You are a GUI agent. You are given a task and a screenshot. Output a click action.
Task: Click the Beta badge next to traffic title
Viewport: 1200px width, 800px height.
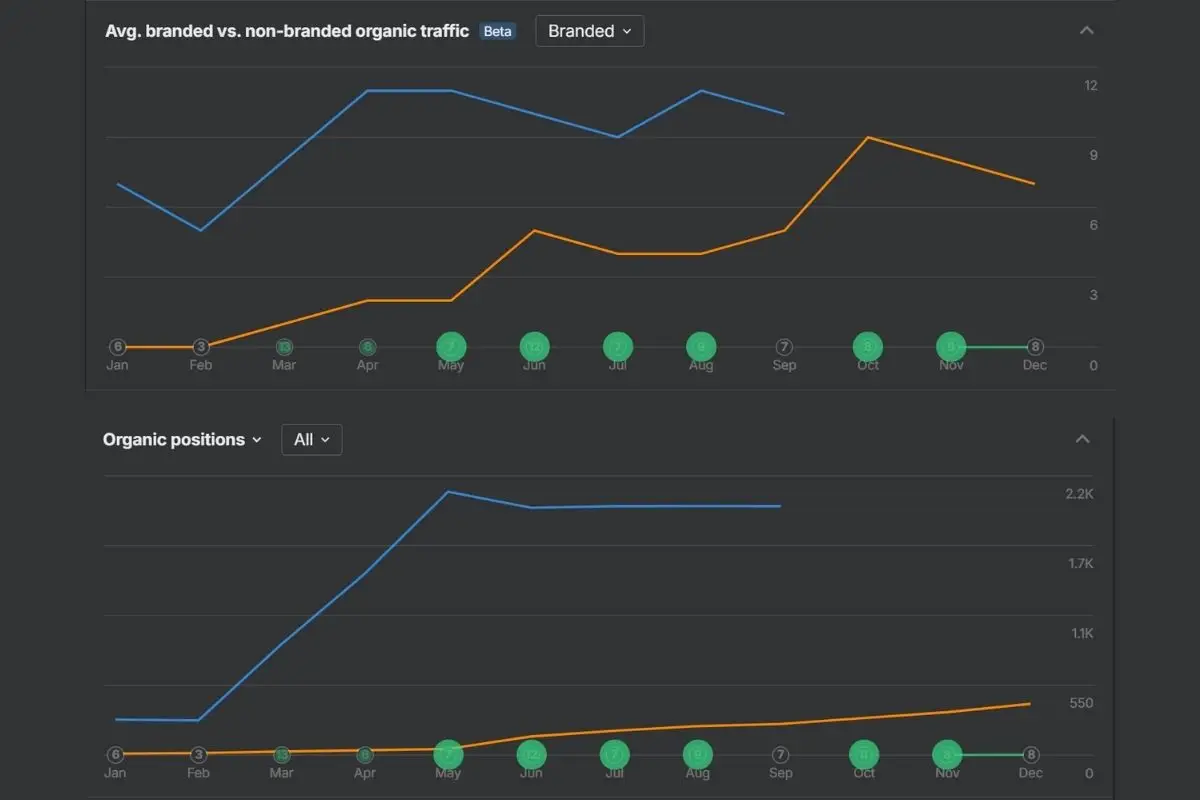coord(498,31)
